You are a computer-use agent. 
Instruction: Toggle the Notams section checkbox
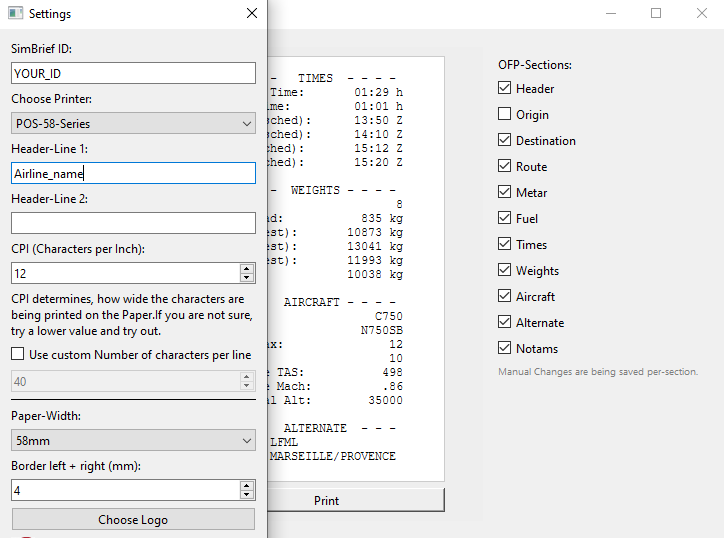click(x=505, y=348)
